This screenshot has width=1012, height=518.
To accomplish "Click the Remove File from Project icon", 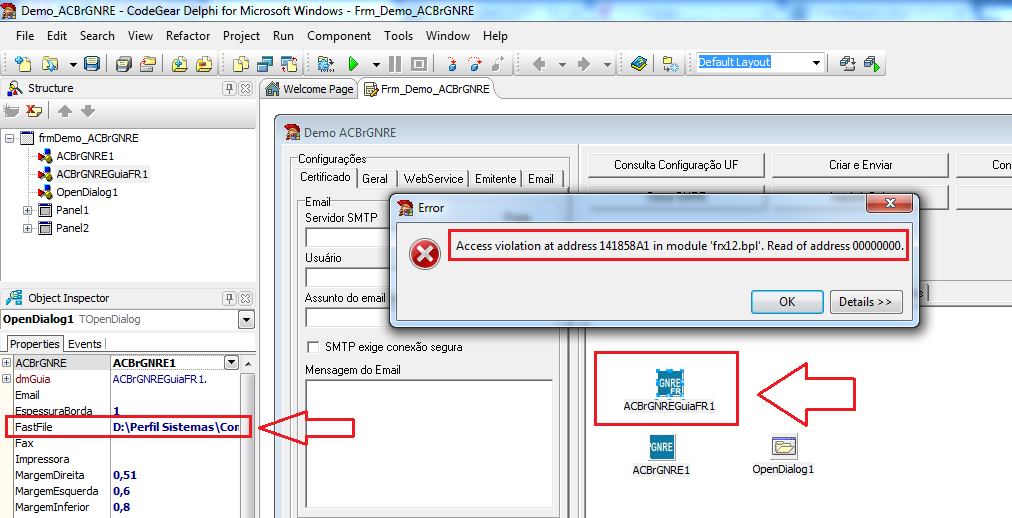I will tap(204, 63).
